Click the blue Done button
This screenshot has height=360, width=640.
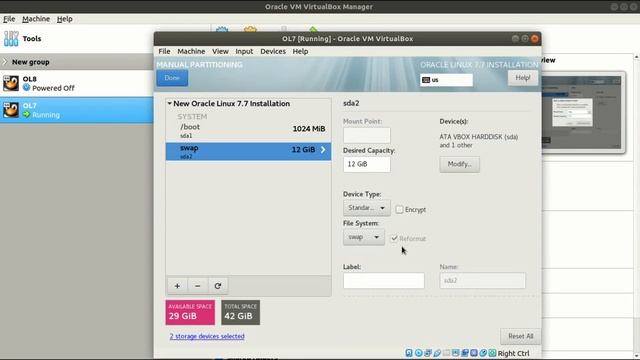click(x=172, y=78)
